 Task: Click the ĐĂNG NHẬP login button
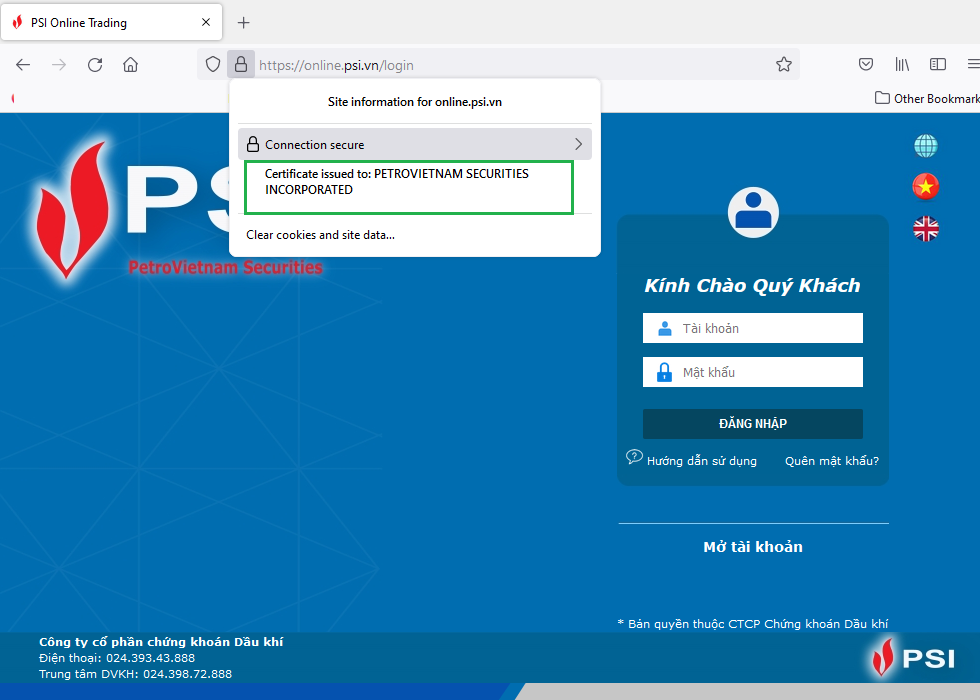click(x=752, y=424)
